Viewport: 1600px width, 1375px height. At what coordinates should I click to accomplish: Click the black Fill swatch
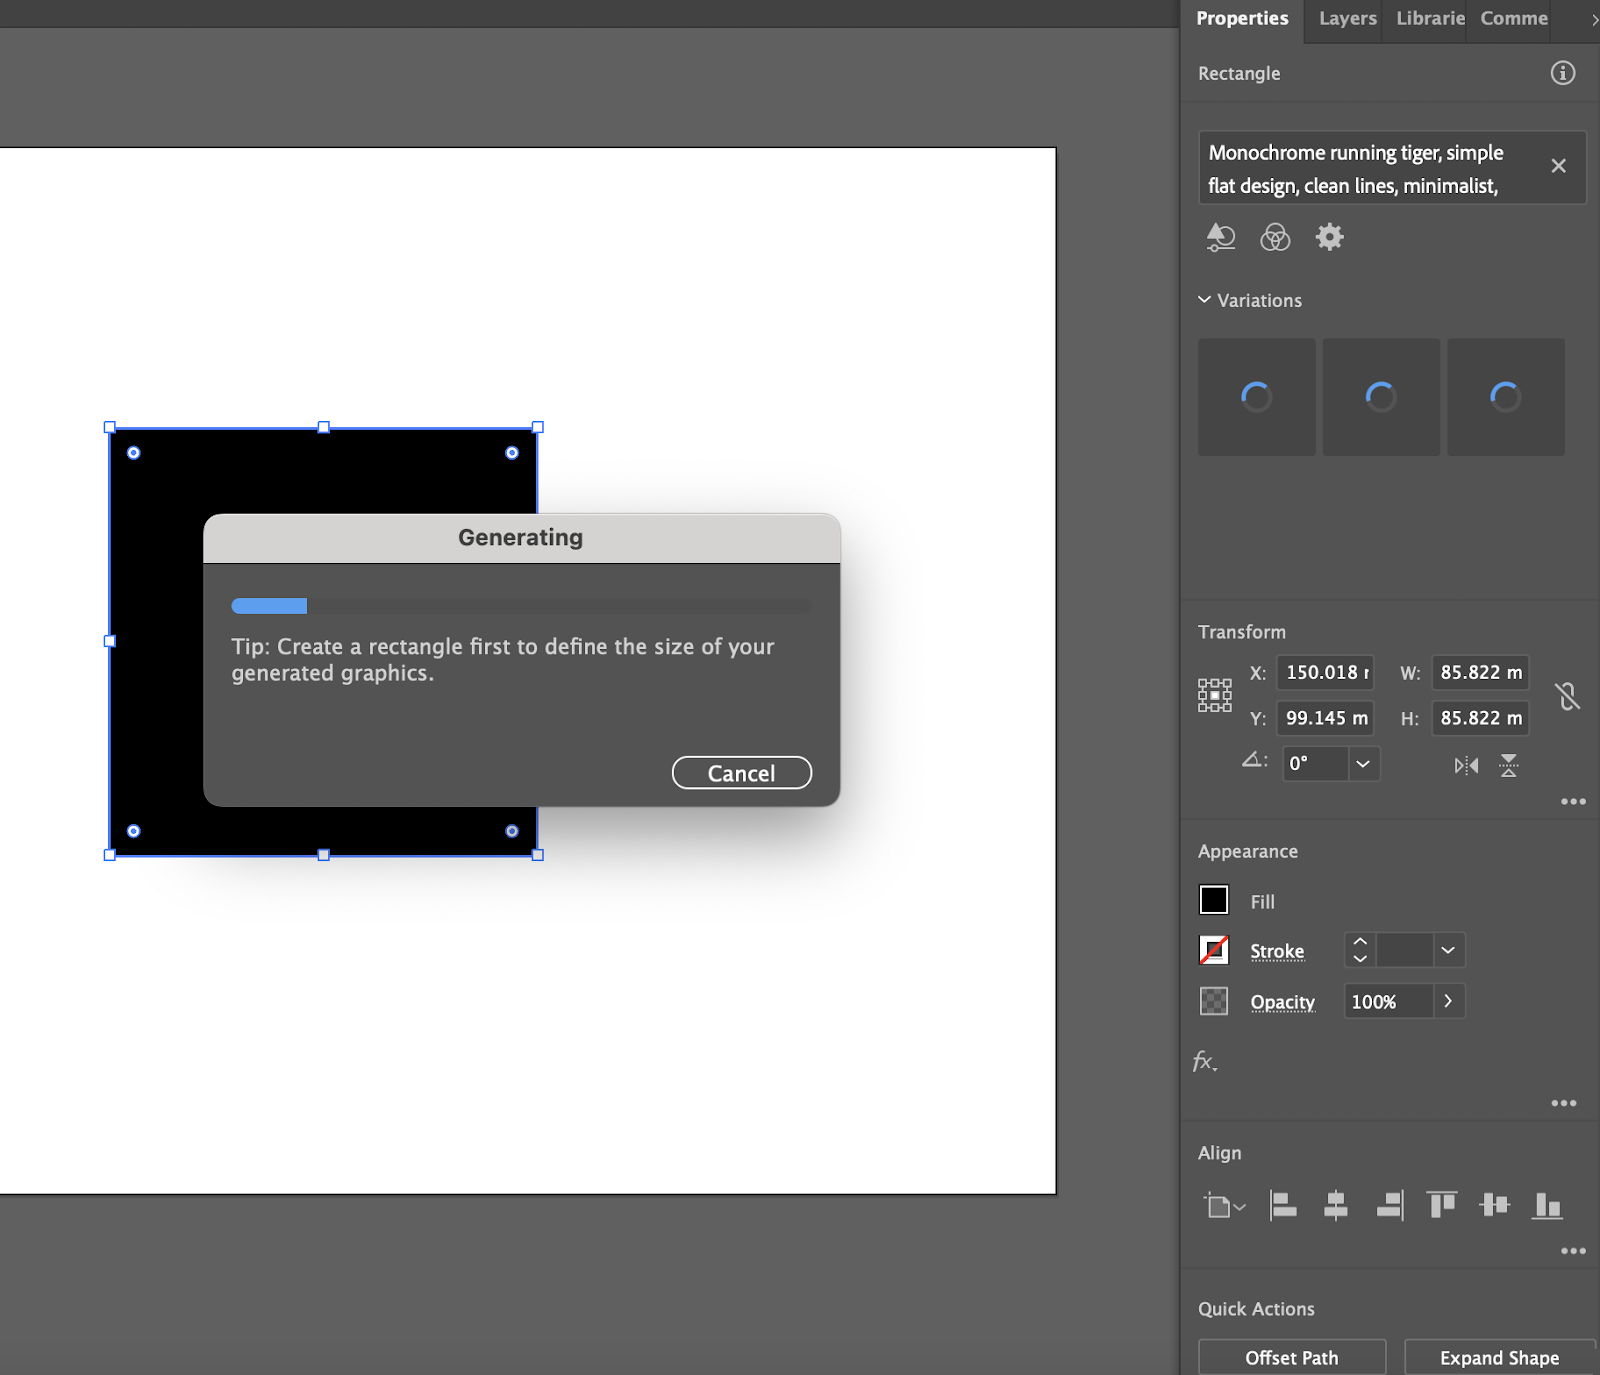(x=1214, y=900)
